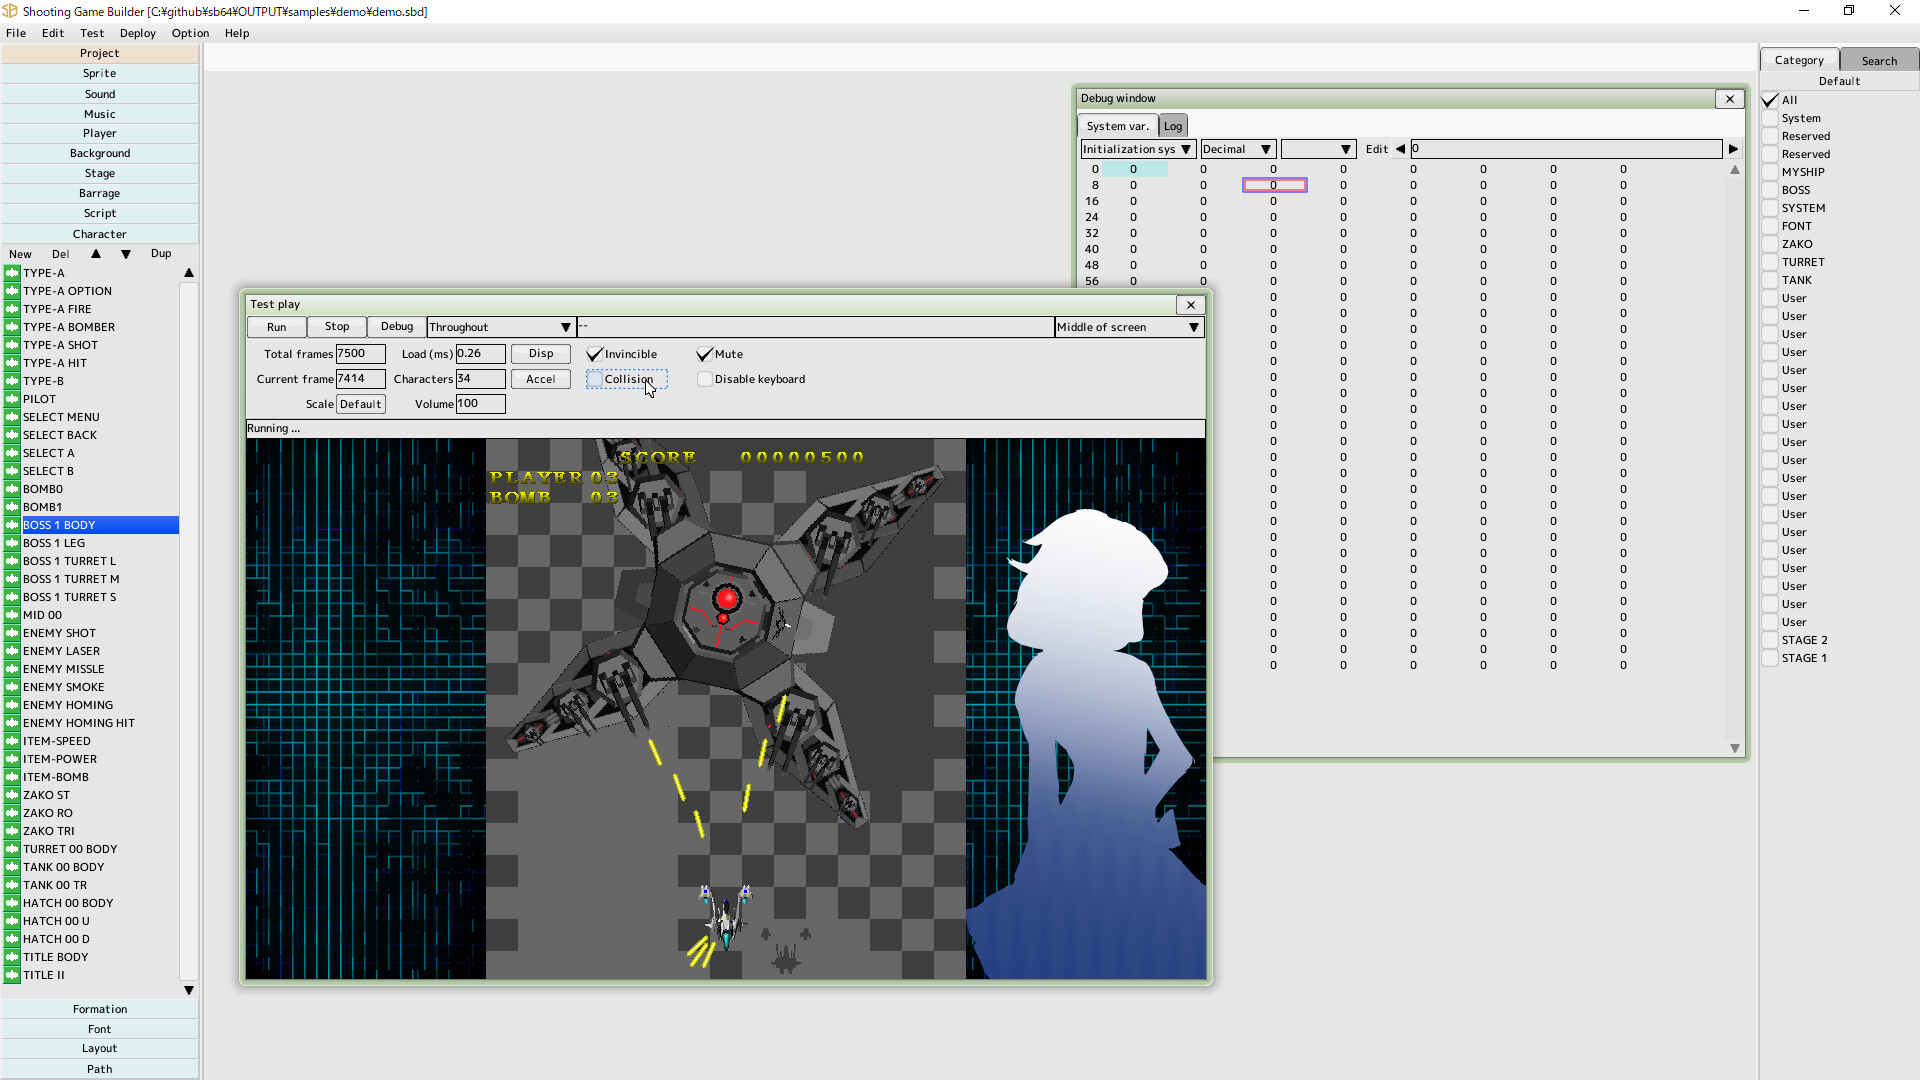Click the Accel button
The height and width of the screenshot is (1080, 1920).
pos(540,379)
